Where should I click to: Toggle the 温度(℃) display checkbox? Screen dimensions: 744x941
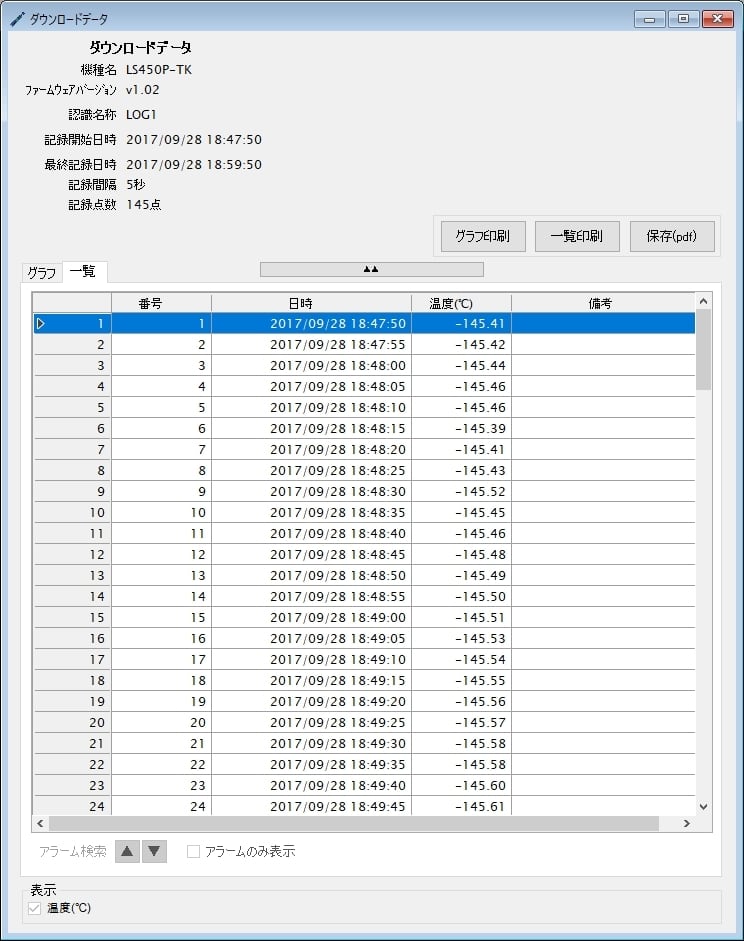click(35, 909)
